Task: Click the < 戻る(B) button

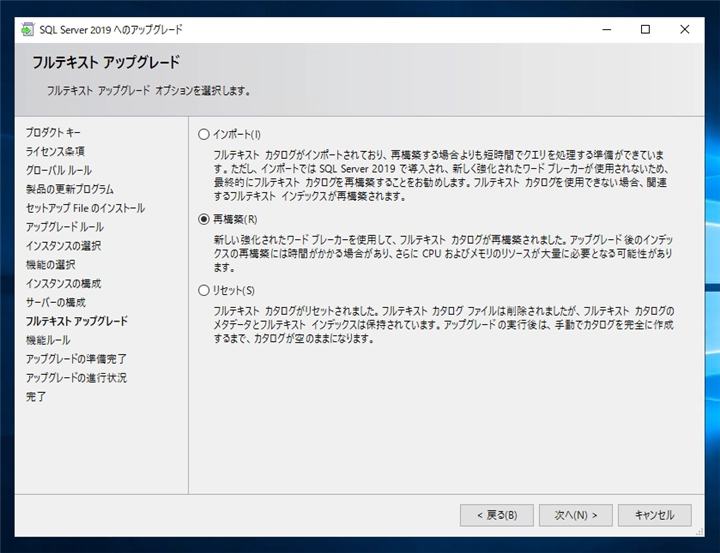Action: click(x=497, y=515)
